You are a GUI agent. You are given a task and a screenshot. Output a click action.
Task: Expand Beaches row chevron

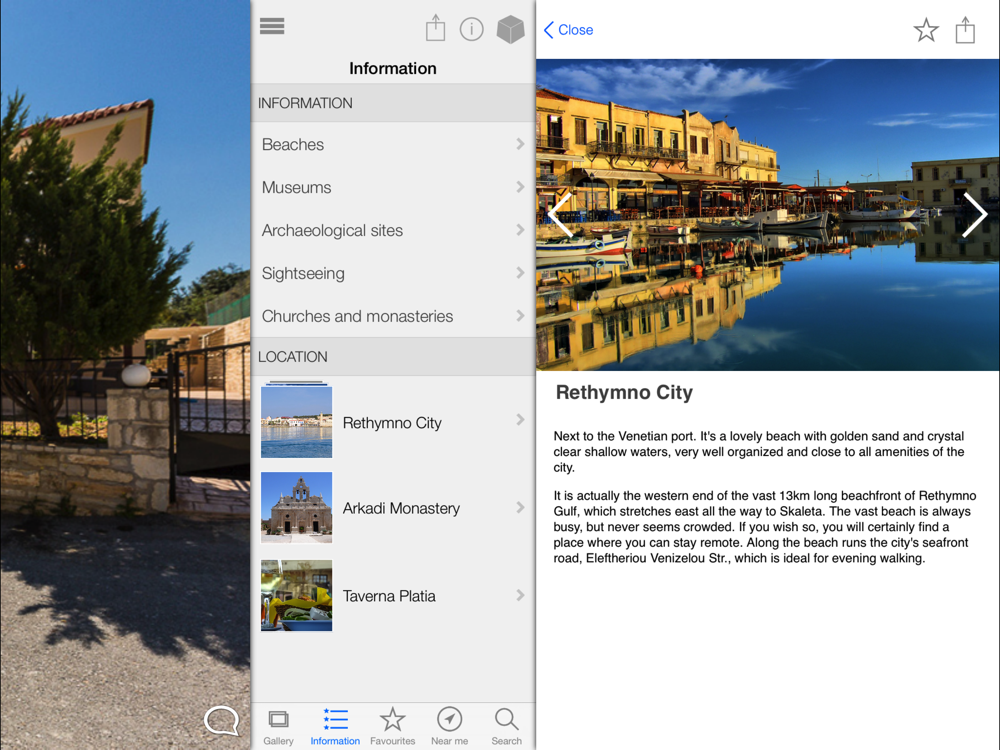coord(520,144)
